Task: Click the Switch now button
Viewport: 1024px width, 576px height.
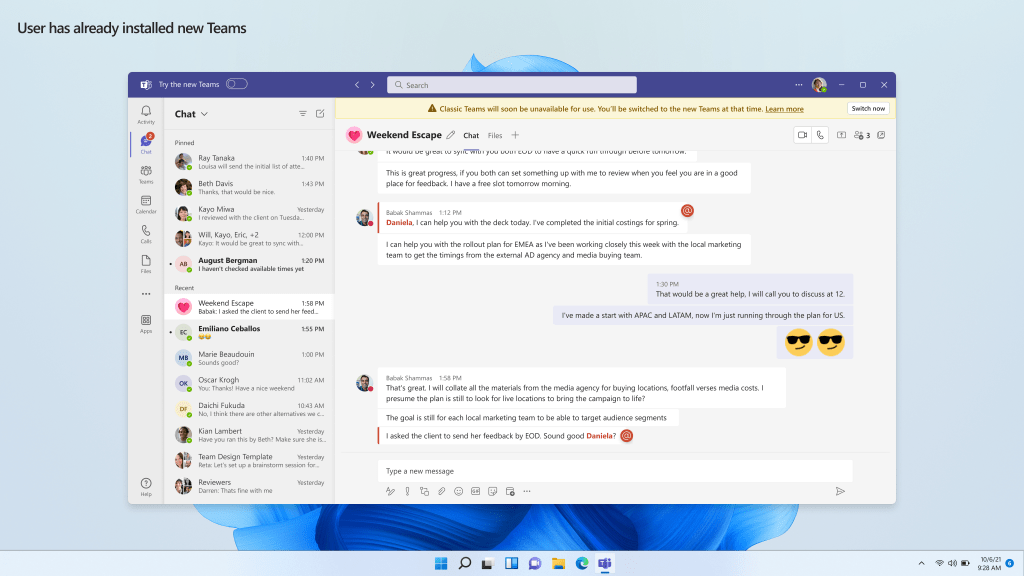Action: click(867, 108)
